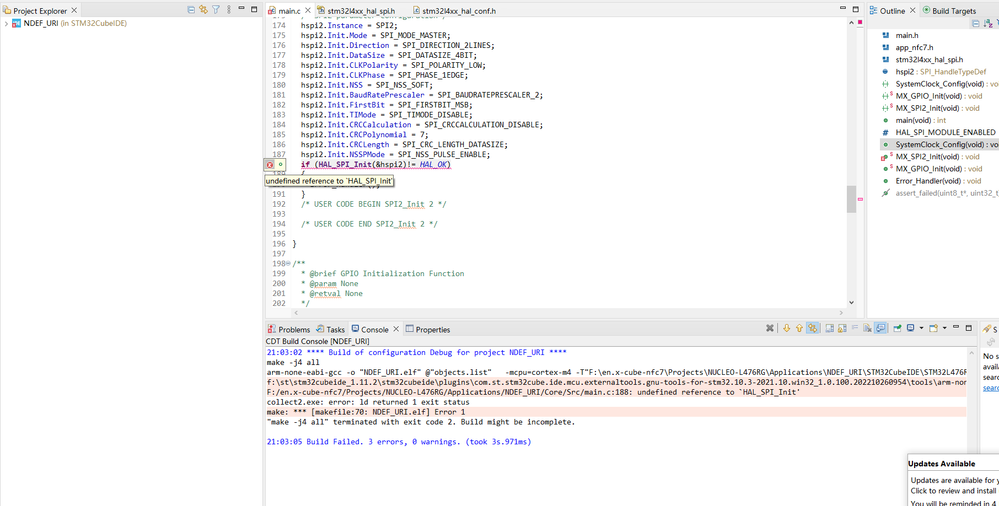Image resolution: width=999 pixels, height=506 pixels.
Task: Close the main.c editor tab
Action: 307,11
